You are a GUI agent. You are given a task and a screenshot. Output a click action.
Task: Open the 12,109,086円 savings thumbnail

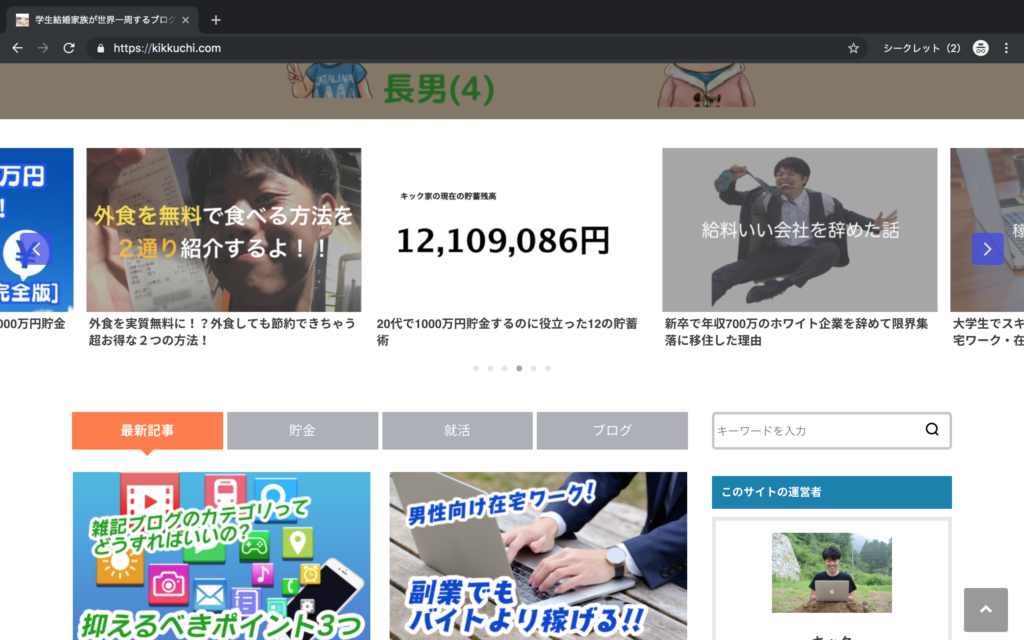[x=511, y=230]
